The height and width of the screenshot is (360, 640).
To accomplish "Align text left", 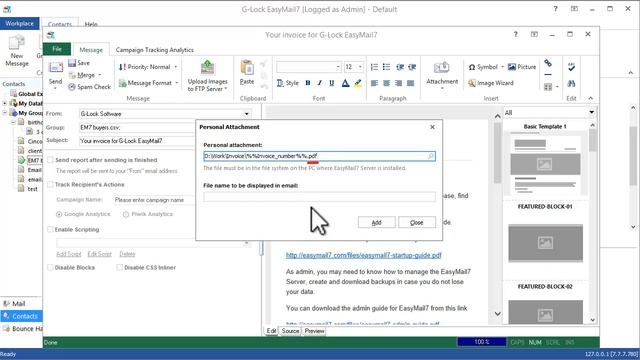I will (374, 83).
